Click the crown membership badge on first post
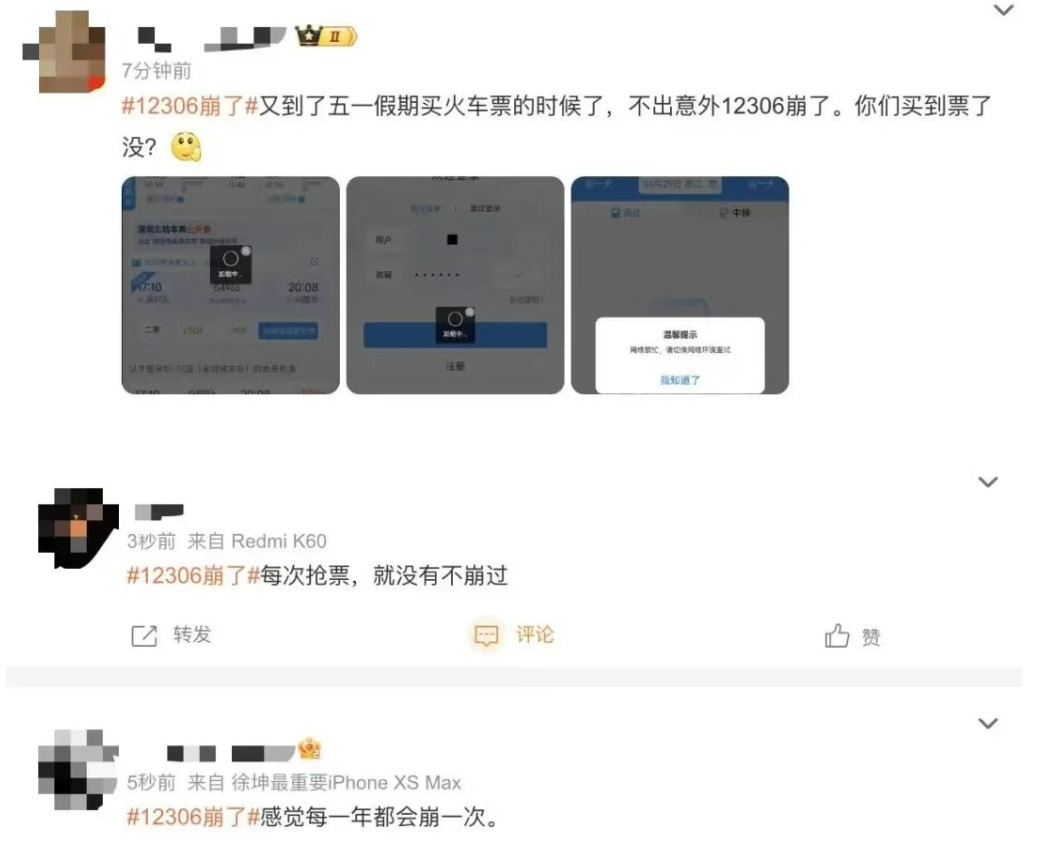 point(326,35)
